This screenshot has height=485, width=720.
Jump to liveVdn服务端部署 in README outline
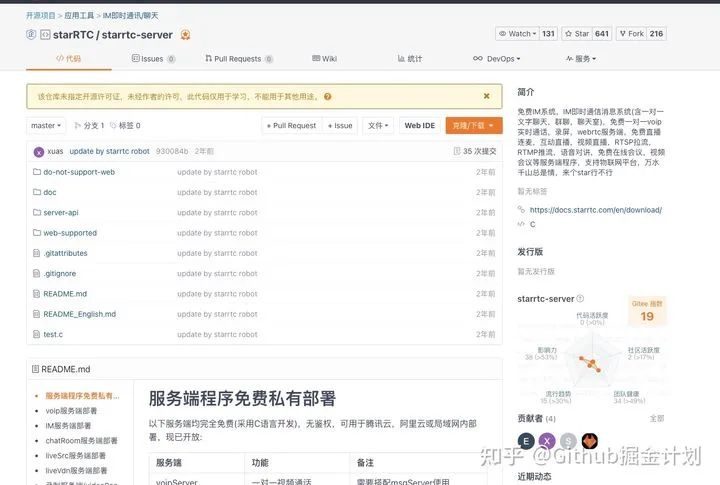76,471
